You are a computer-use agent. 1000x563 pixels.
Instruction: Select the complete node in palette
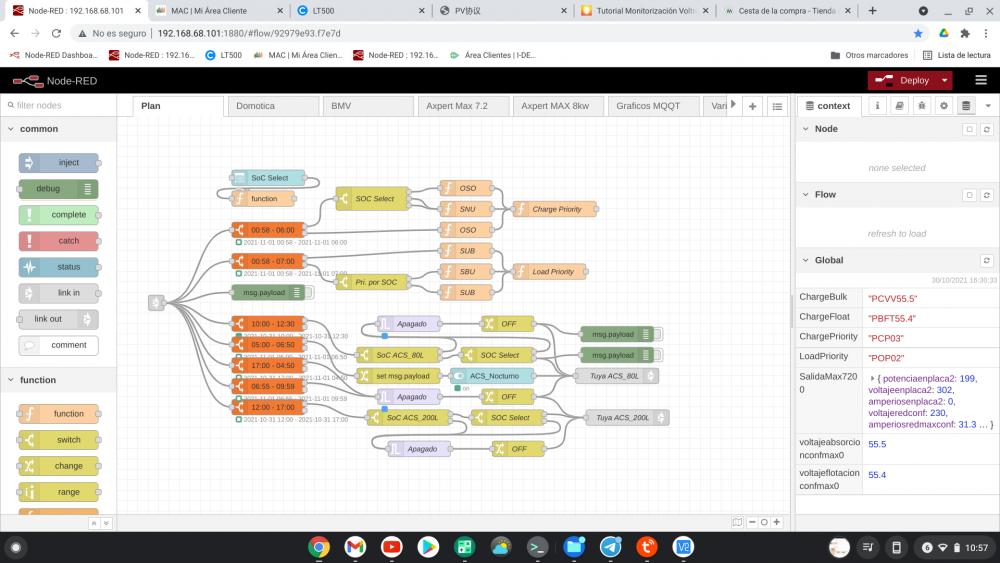point(59,215)
